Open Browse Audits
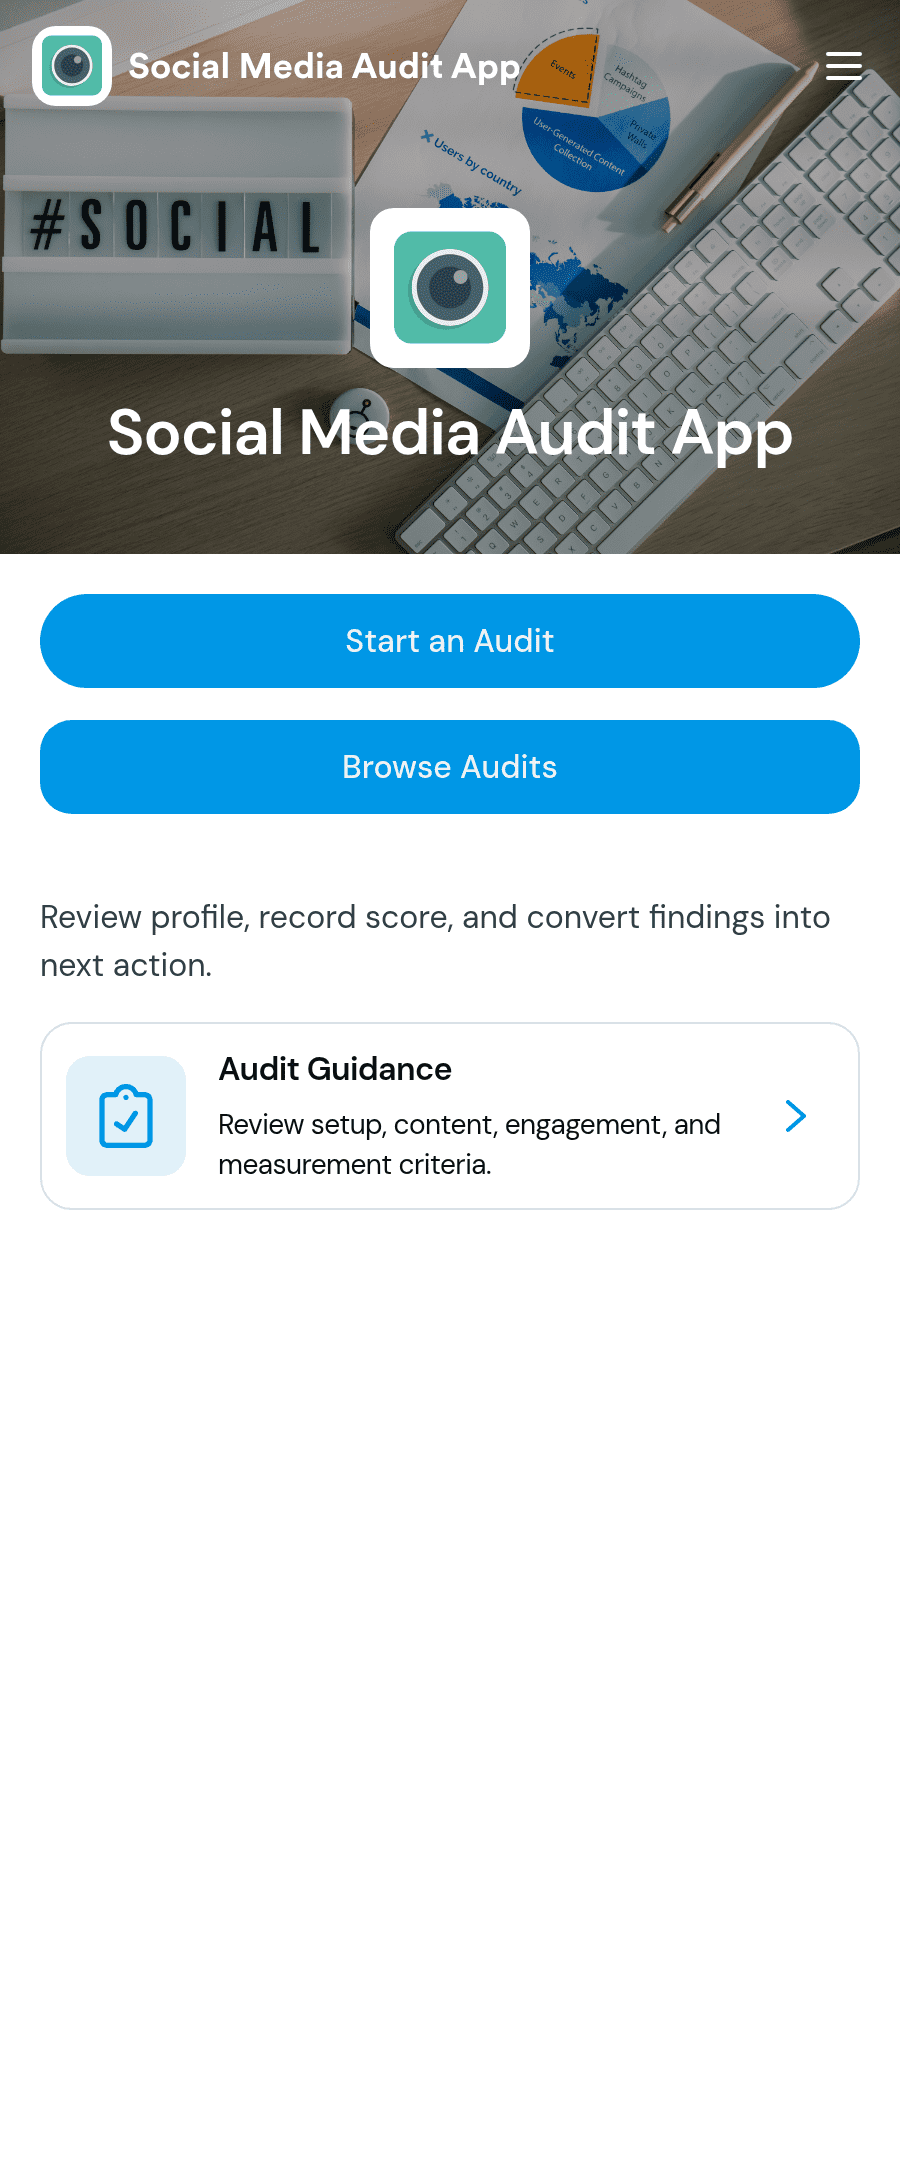The image size is (900, 2176). tap(450, 767)
